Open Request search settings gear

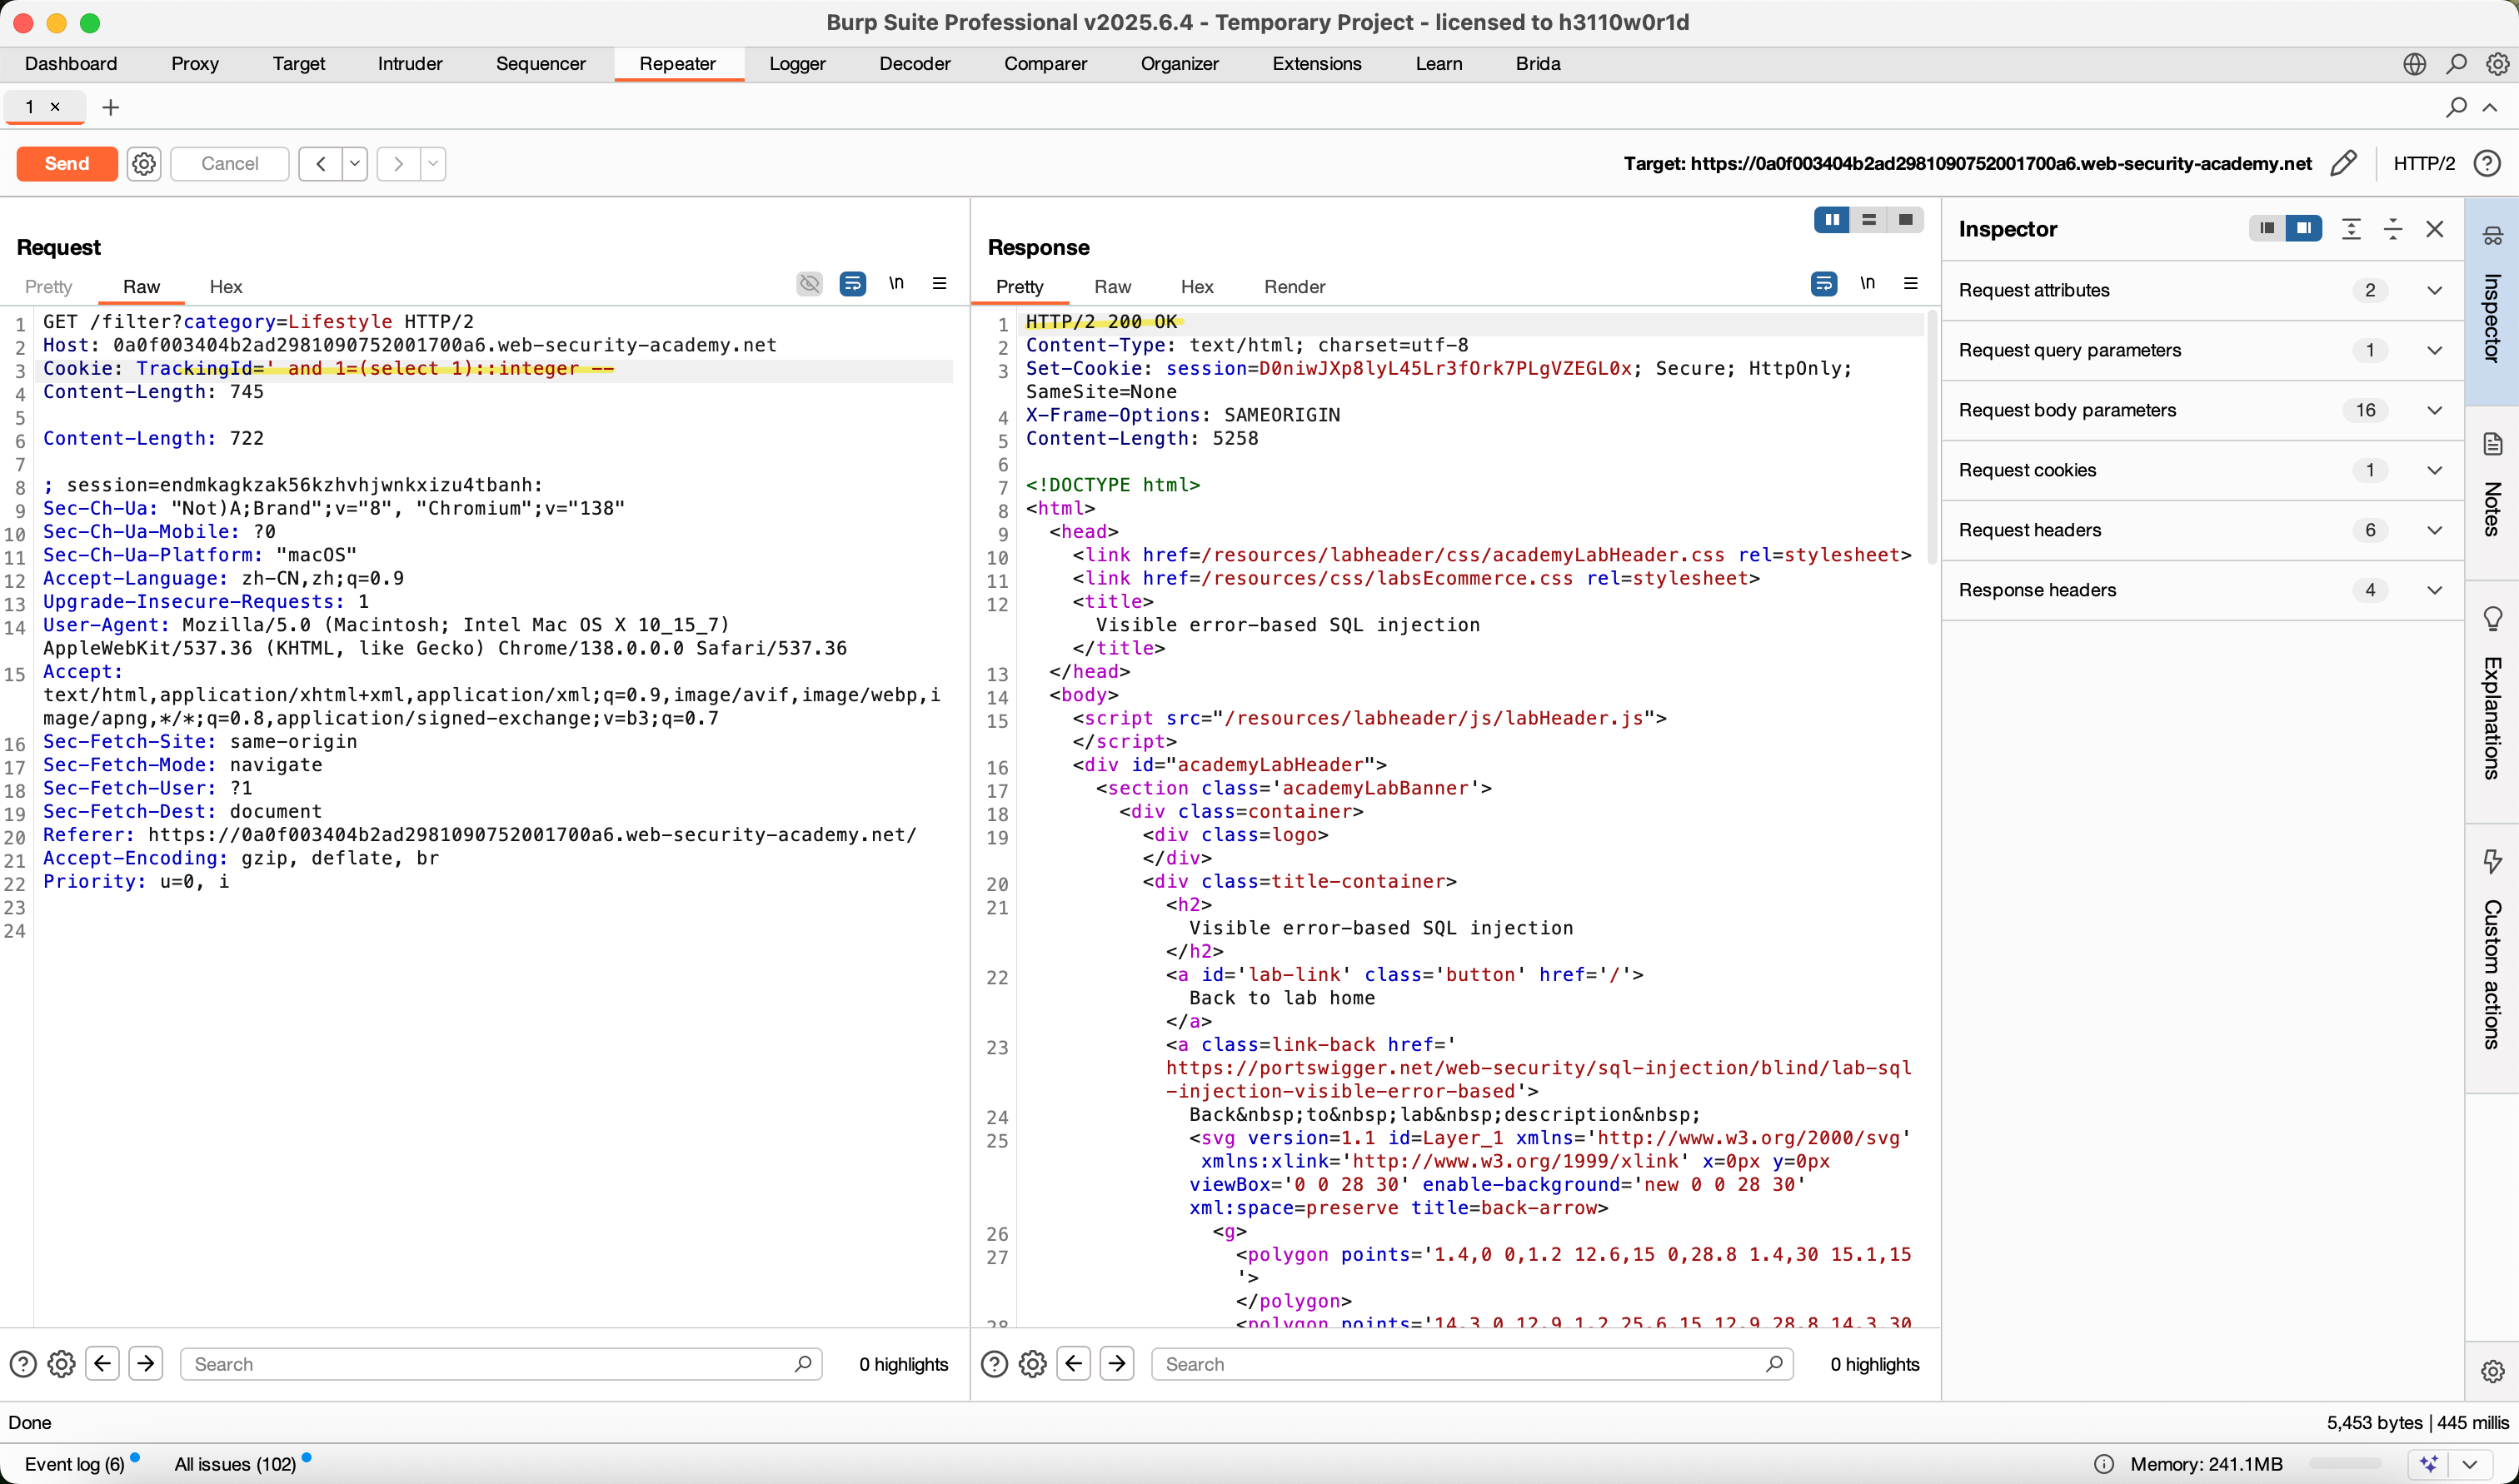[x=61, y=1364]
